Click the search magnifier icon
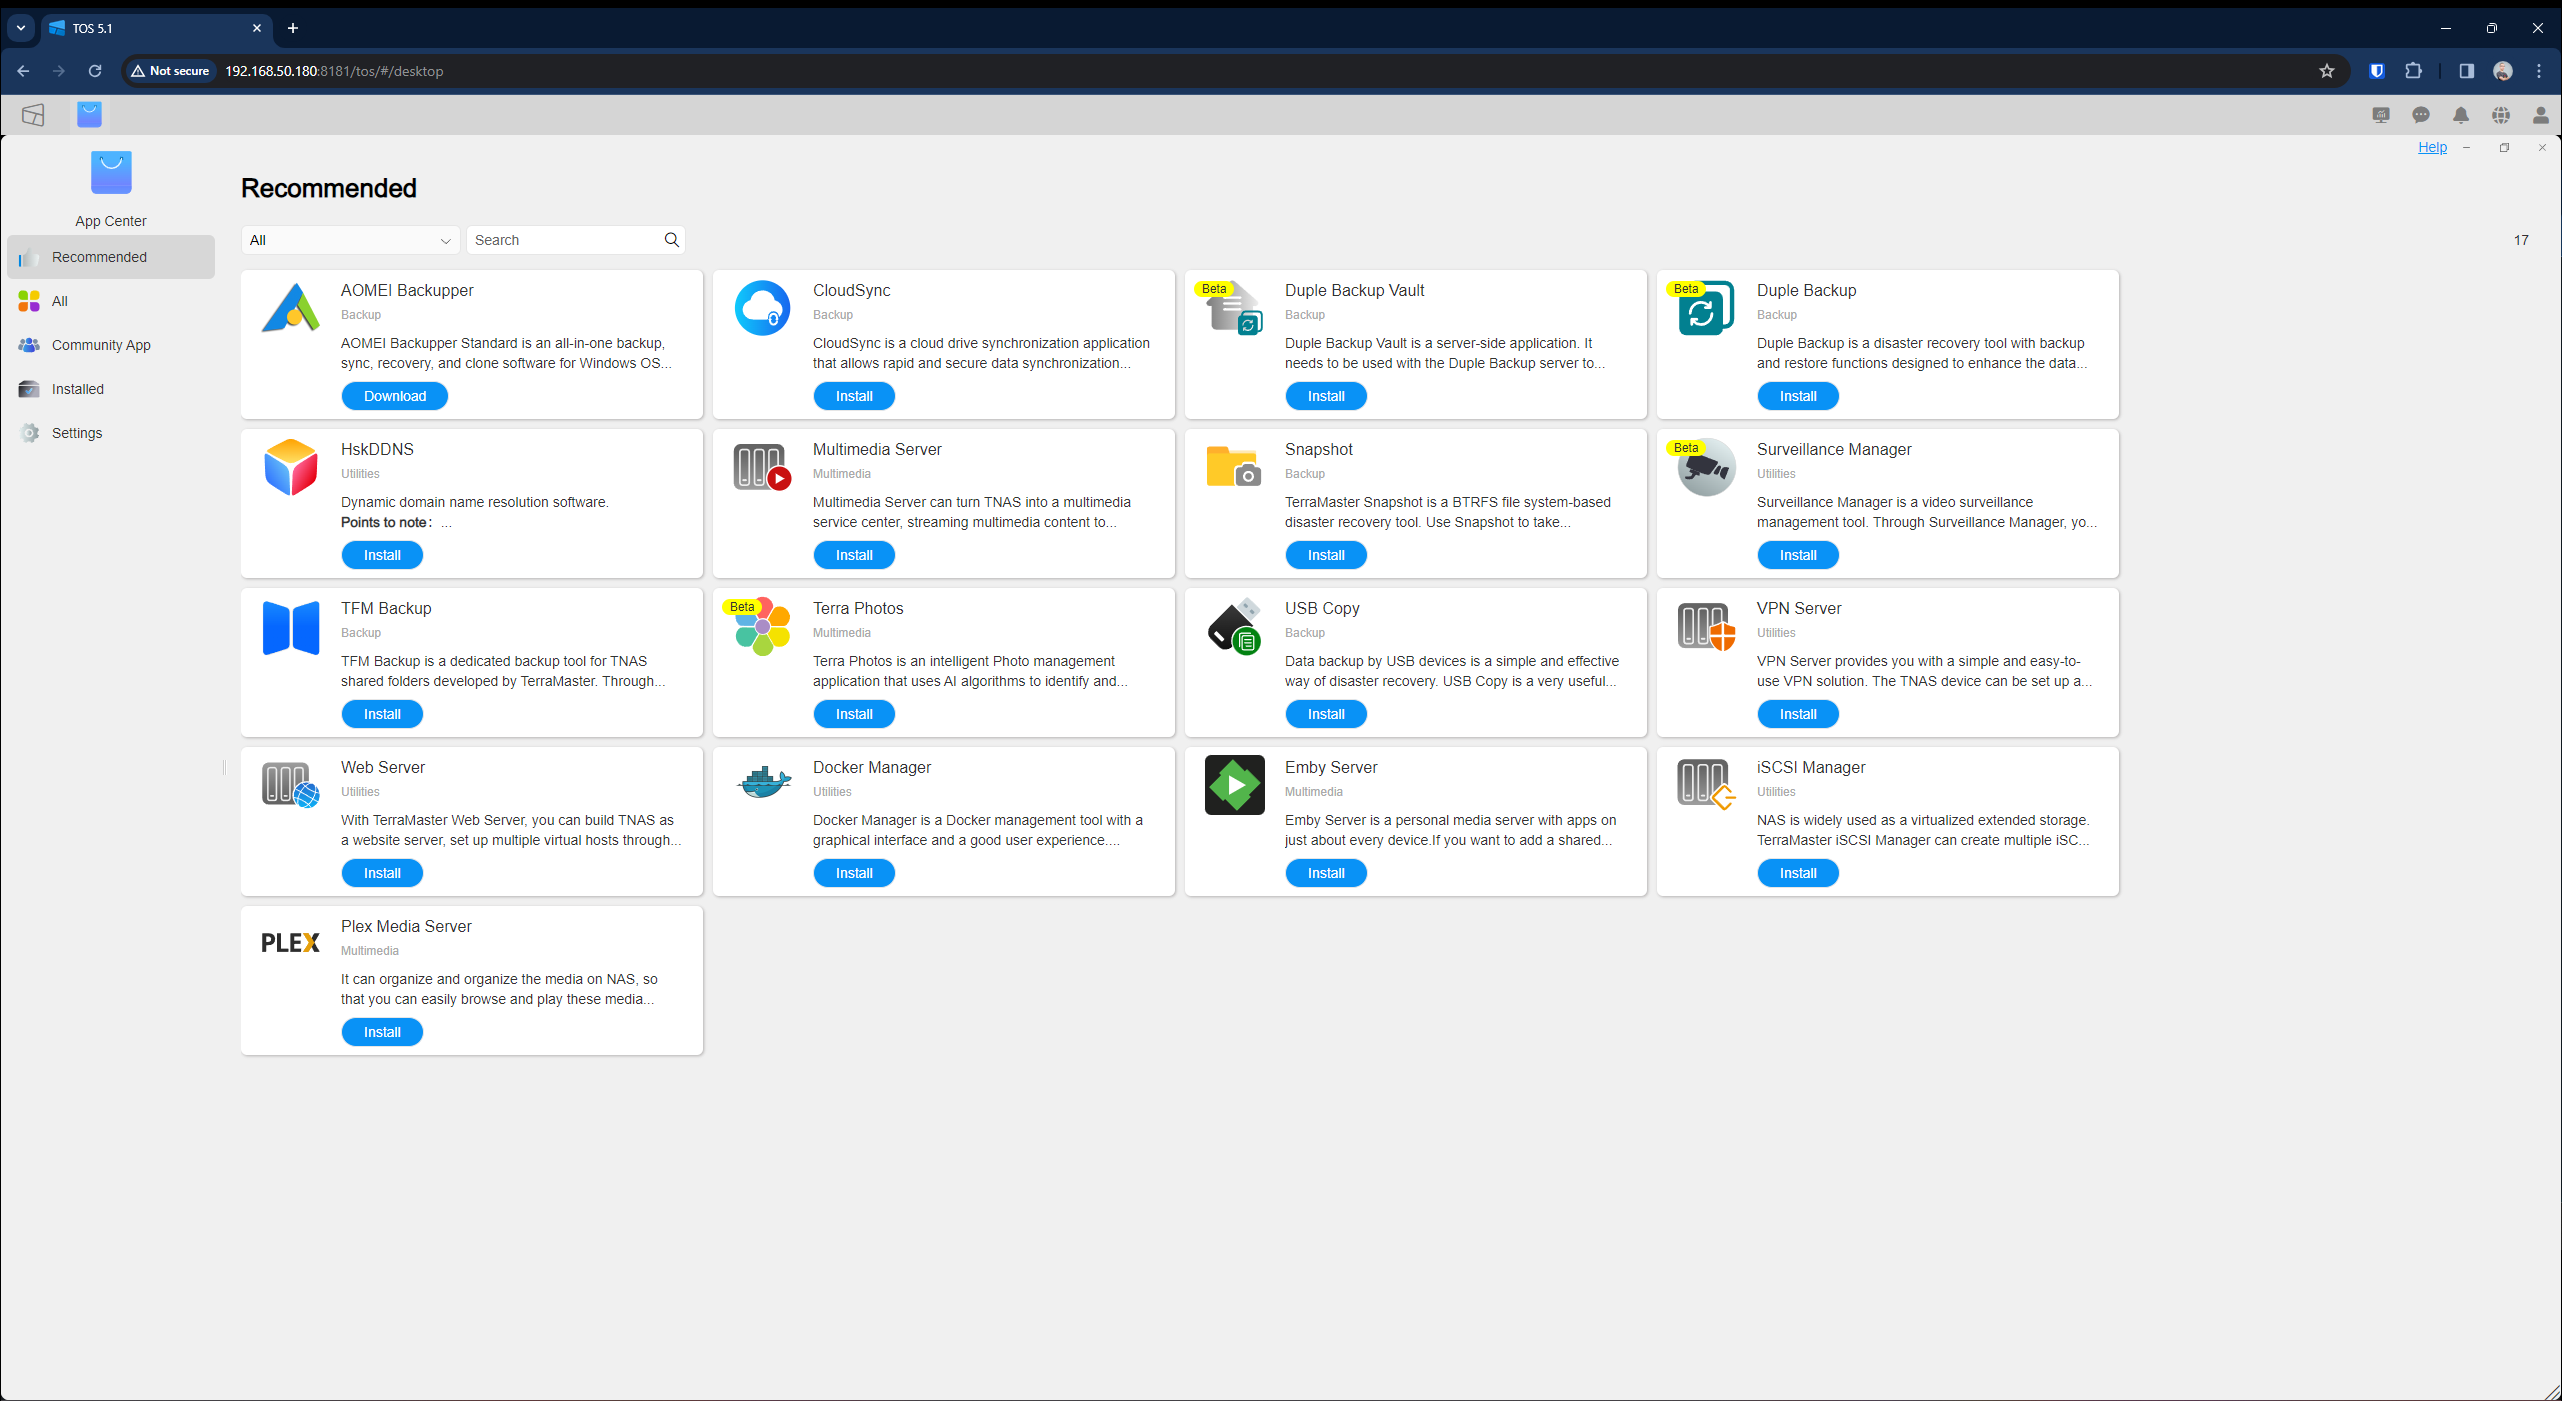This screenshot has width=2562, height=1401. [x=672, y=240]
